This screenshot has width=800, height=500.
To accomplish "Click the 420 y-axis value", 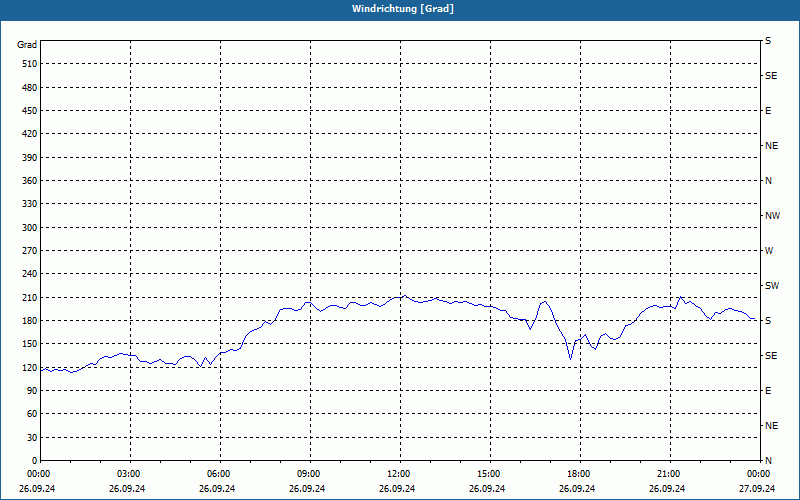I will (30, 134).
